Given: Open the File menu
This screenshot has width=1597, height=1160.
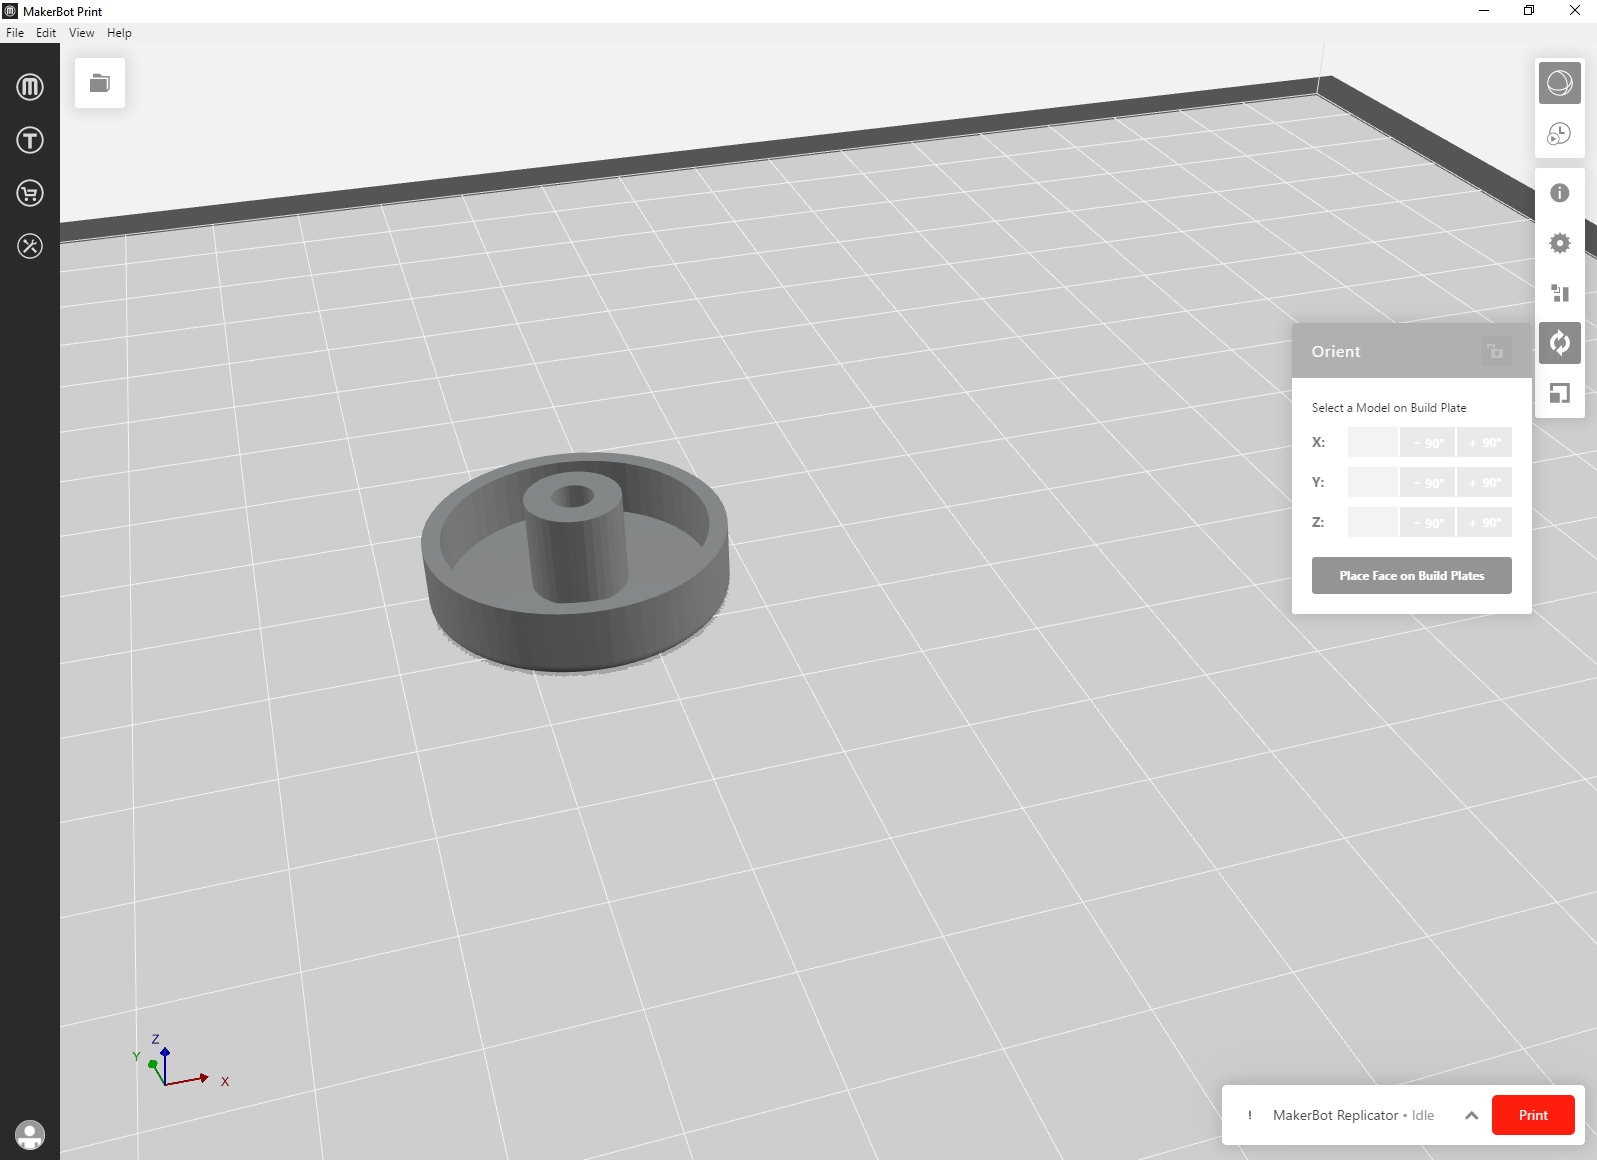Looking at the screenshot, I should click(x=15, y=33).
